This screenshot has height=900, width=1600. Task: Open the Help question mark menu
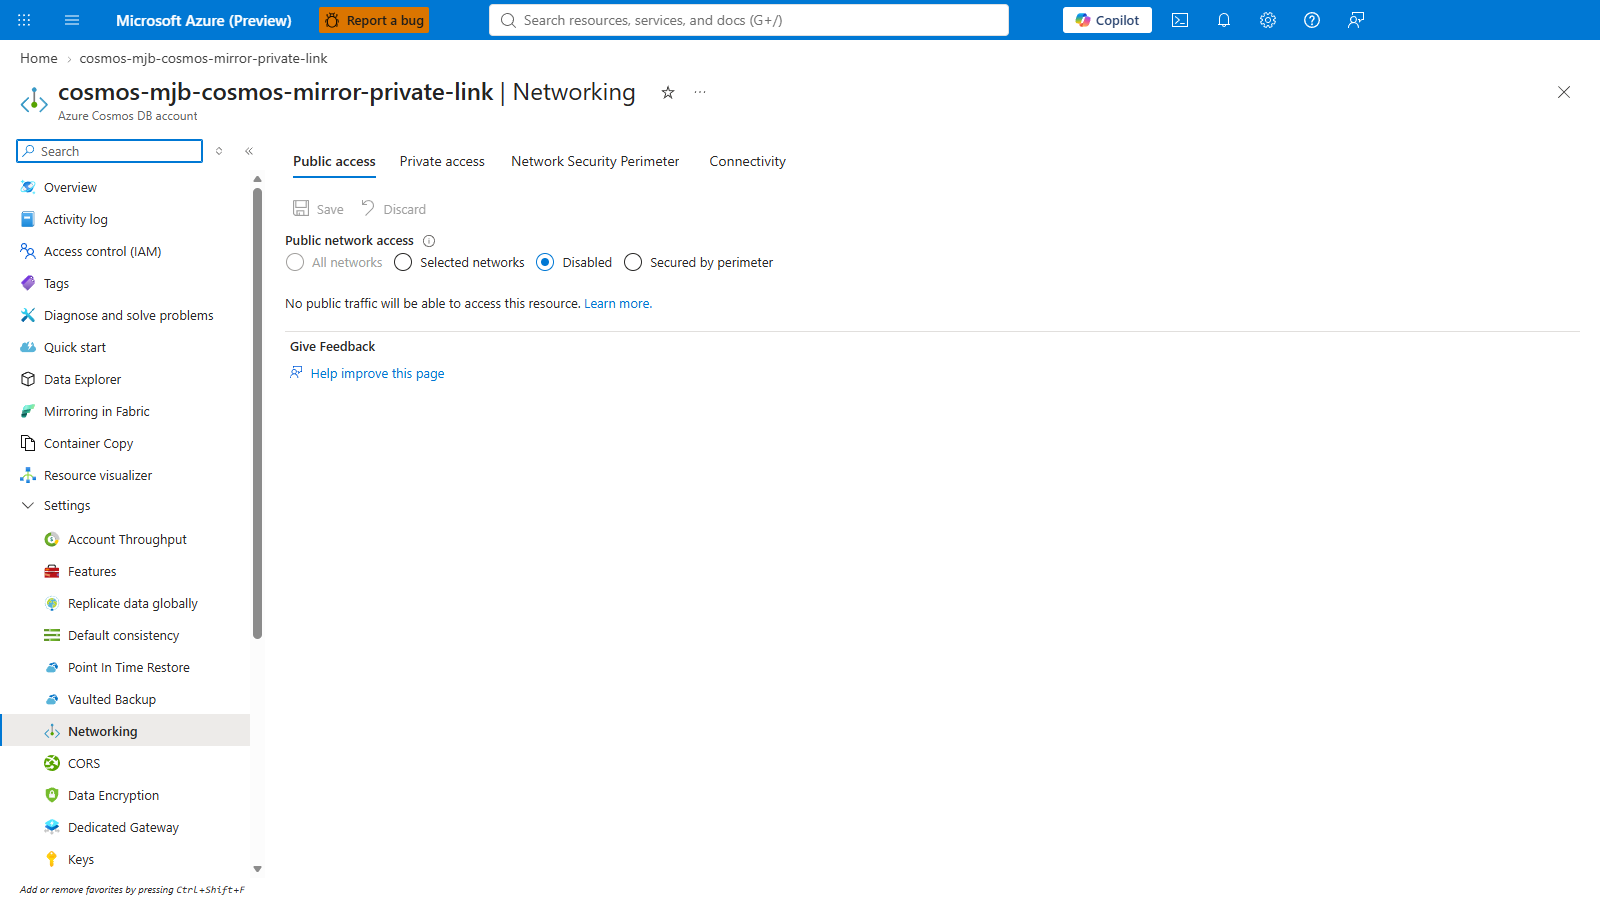(1312, 20)
